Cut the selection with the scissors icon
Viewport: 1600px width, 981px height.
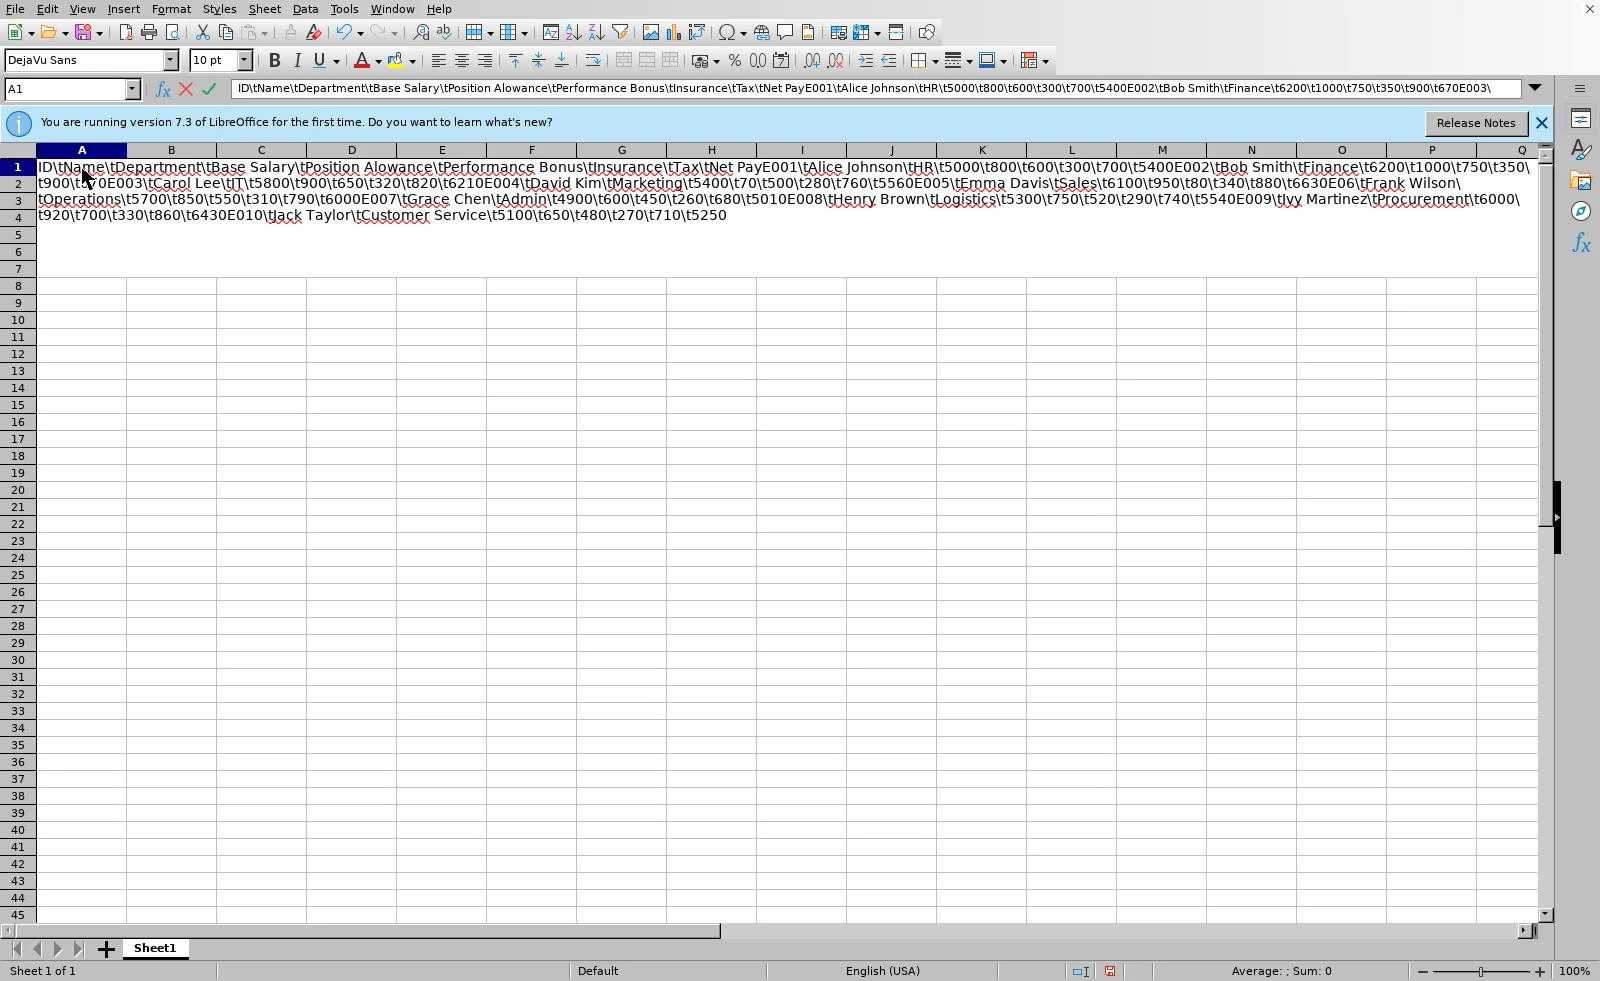pos(203,32)
